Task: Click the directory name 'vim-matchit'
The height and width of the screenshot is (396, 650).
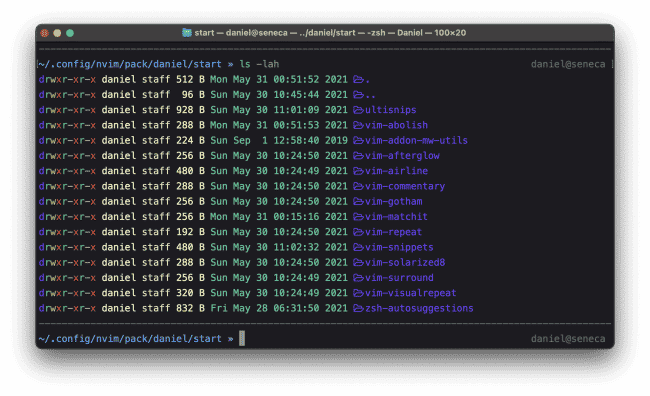Action: [396, 217]
